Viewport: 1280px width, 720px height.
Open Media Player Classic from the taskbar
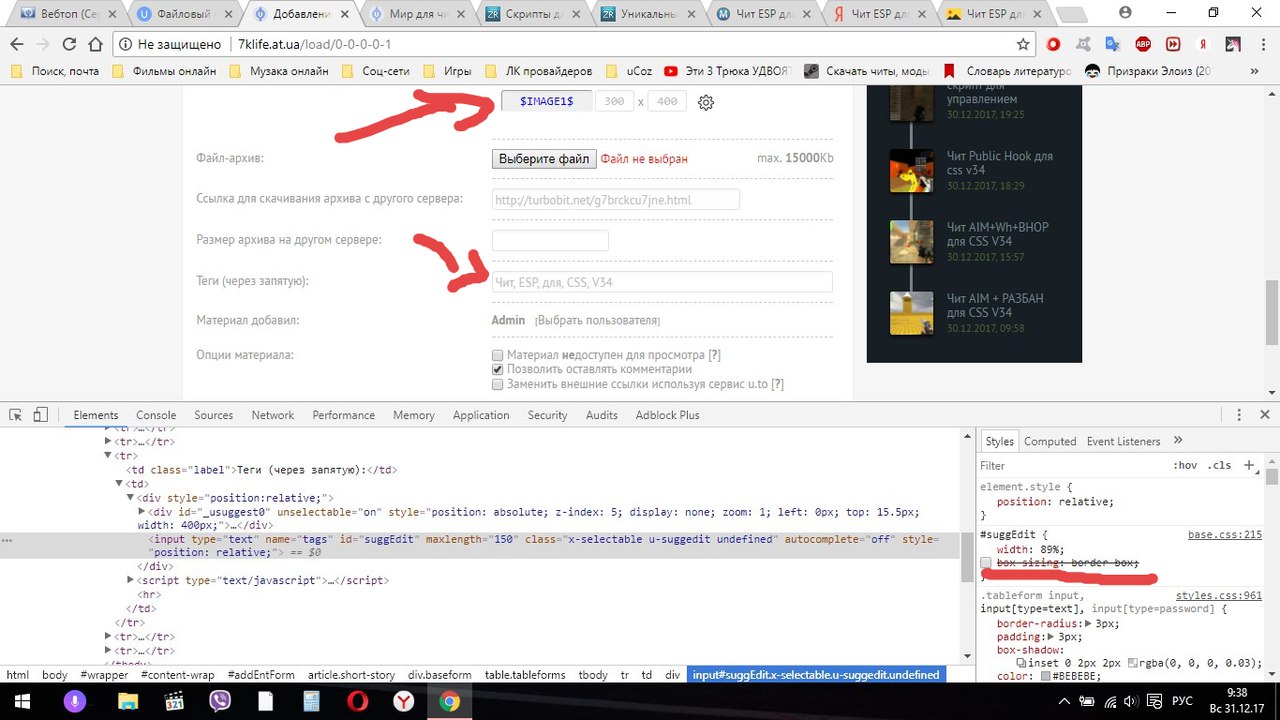pos(174,702)
